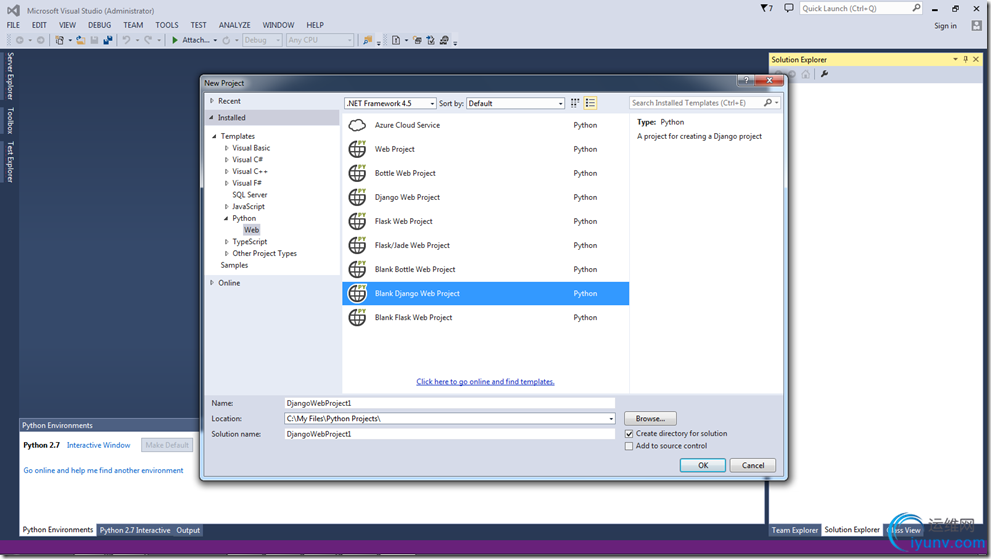Open the Toolbox side tab

point(10,120)
